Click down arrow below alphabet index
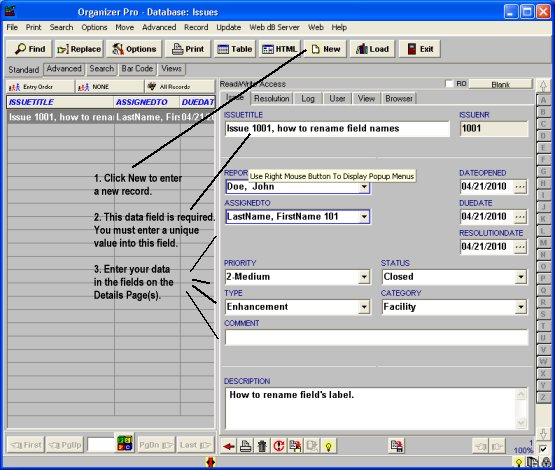 543,434
